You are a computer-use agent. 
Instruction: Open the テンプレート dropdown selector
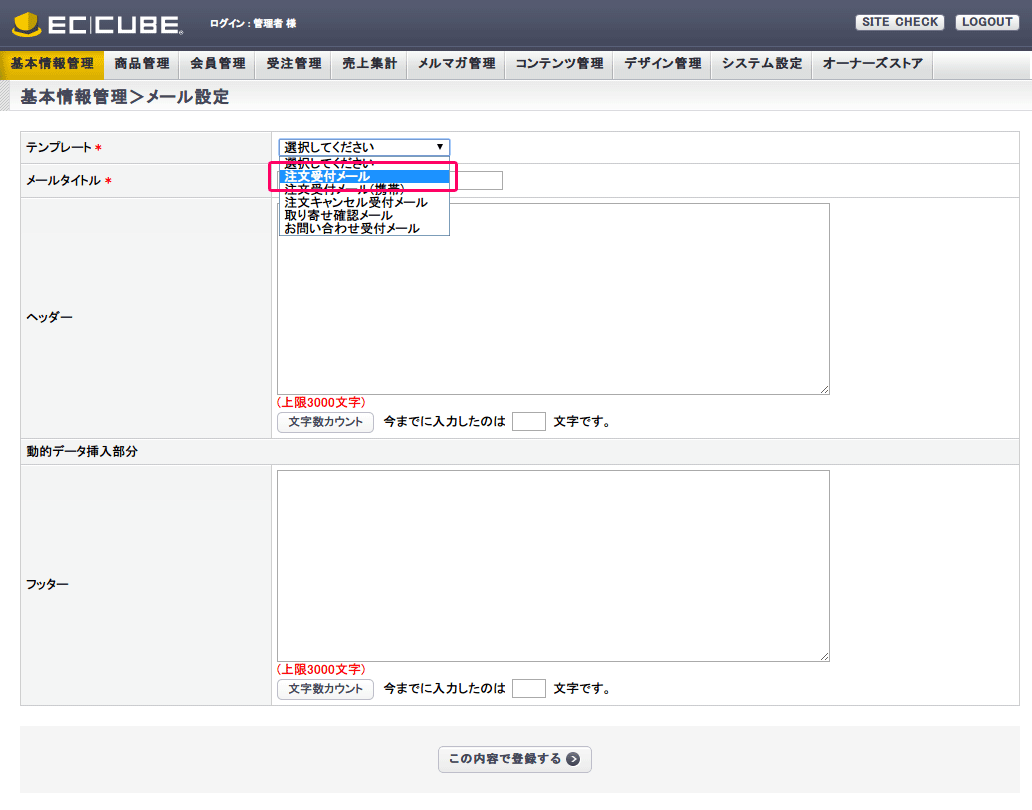(x=364, y=147)
